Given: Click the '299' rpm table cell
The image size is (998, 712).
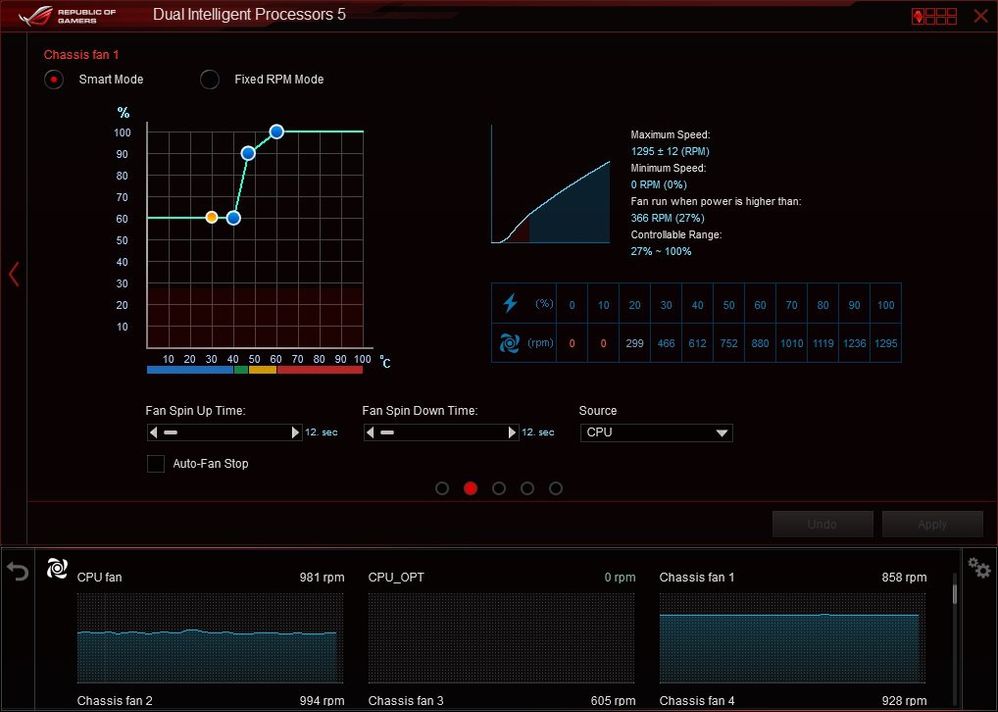Looking at the screenshot, I should (635, 344).
